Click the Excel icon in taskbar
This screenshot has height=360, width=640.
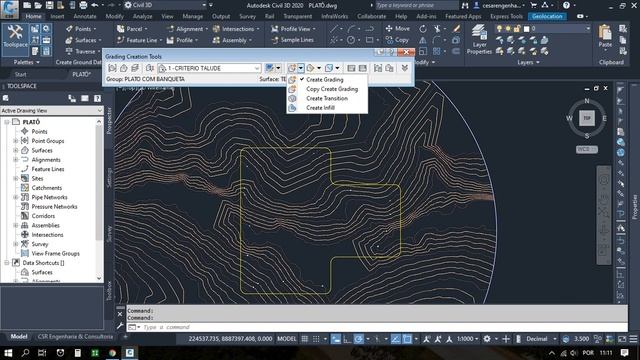(x=95, y=353)
